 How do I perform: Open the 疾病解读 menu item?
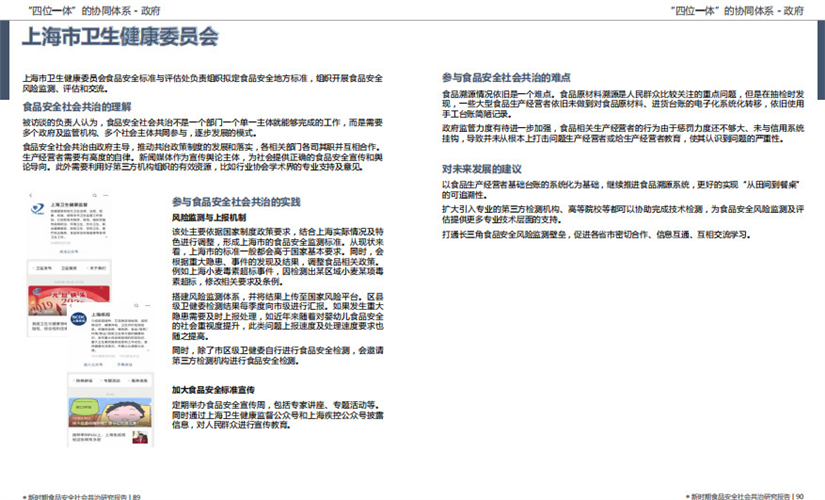click(84, 381)
